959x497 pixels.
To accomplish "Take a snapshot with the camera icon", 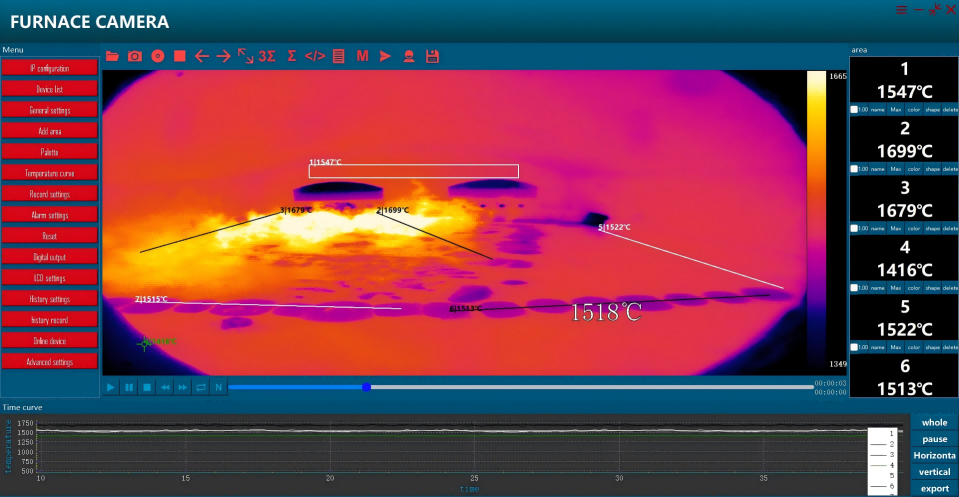I will click(135, 56).
